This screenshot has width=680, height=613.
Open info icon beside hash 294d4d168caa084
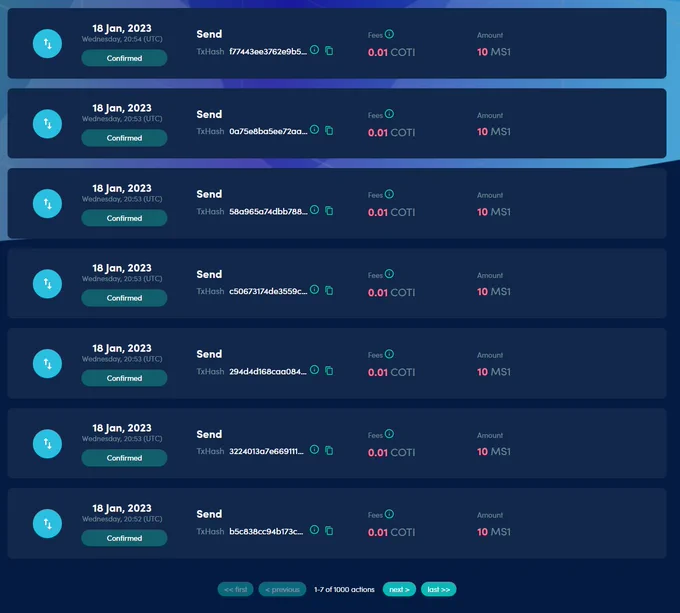click(x=314, y=370)
